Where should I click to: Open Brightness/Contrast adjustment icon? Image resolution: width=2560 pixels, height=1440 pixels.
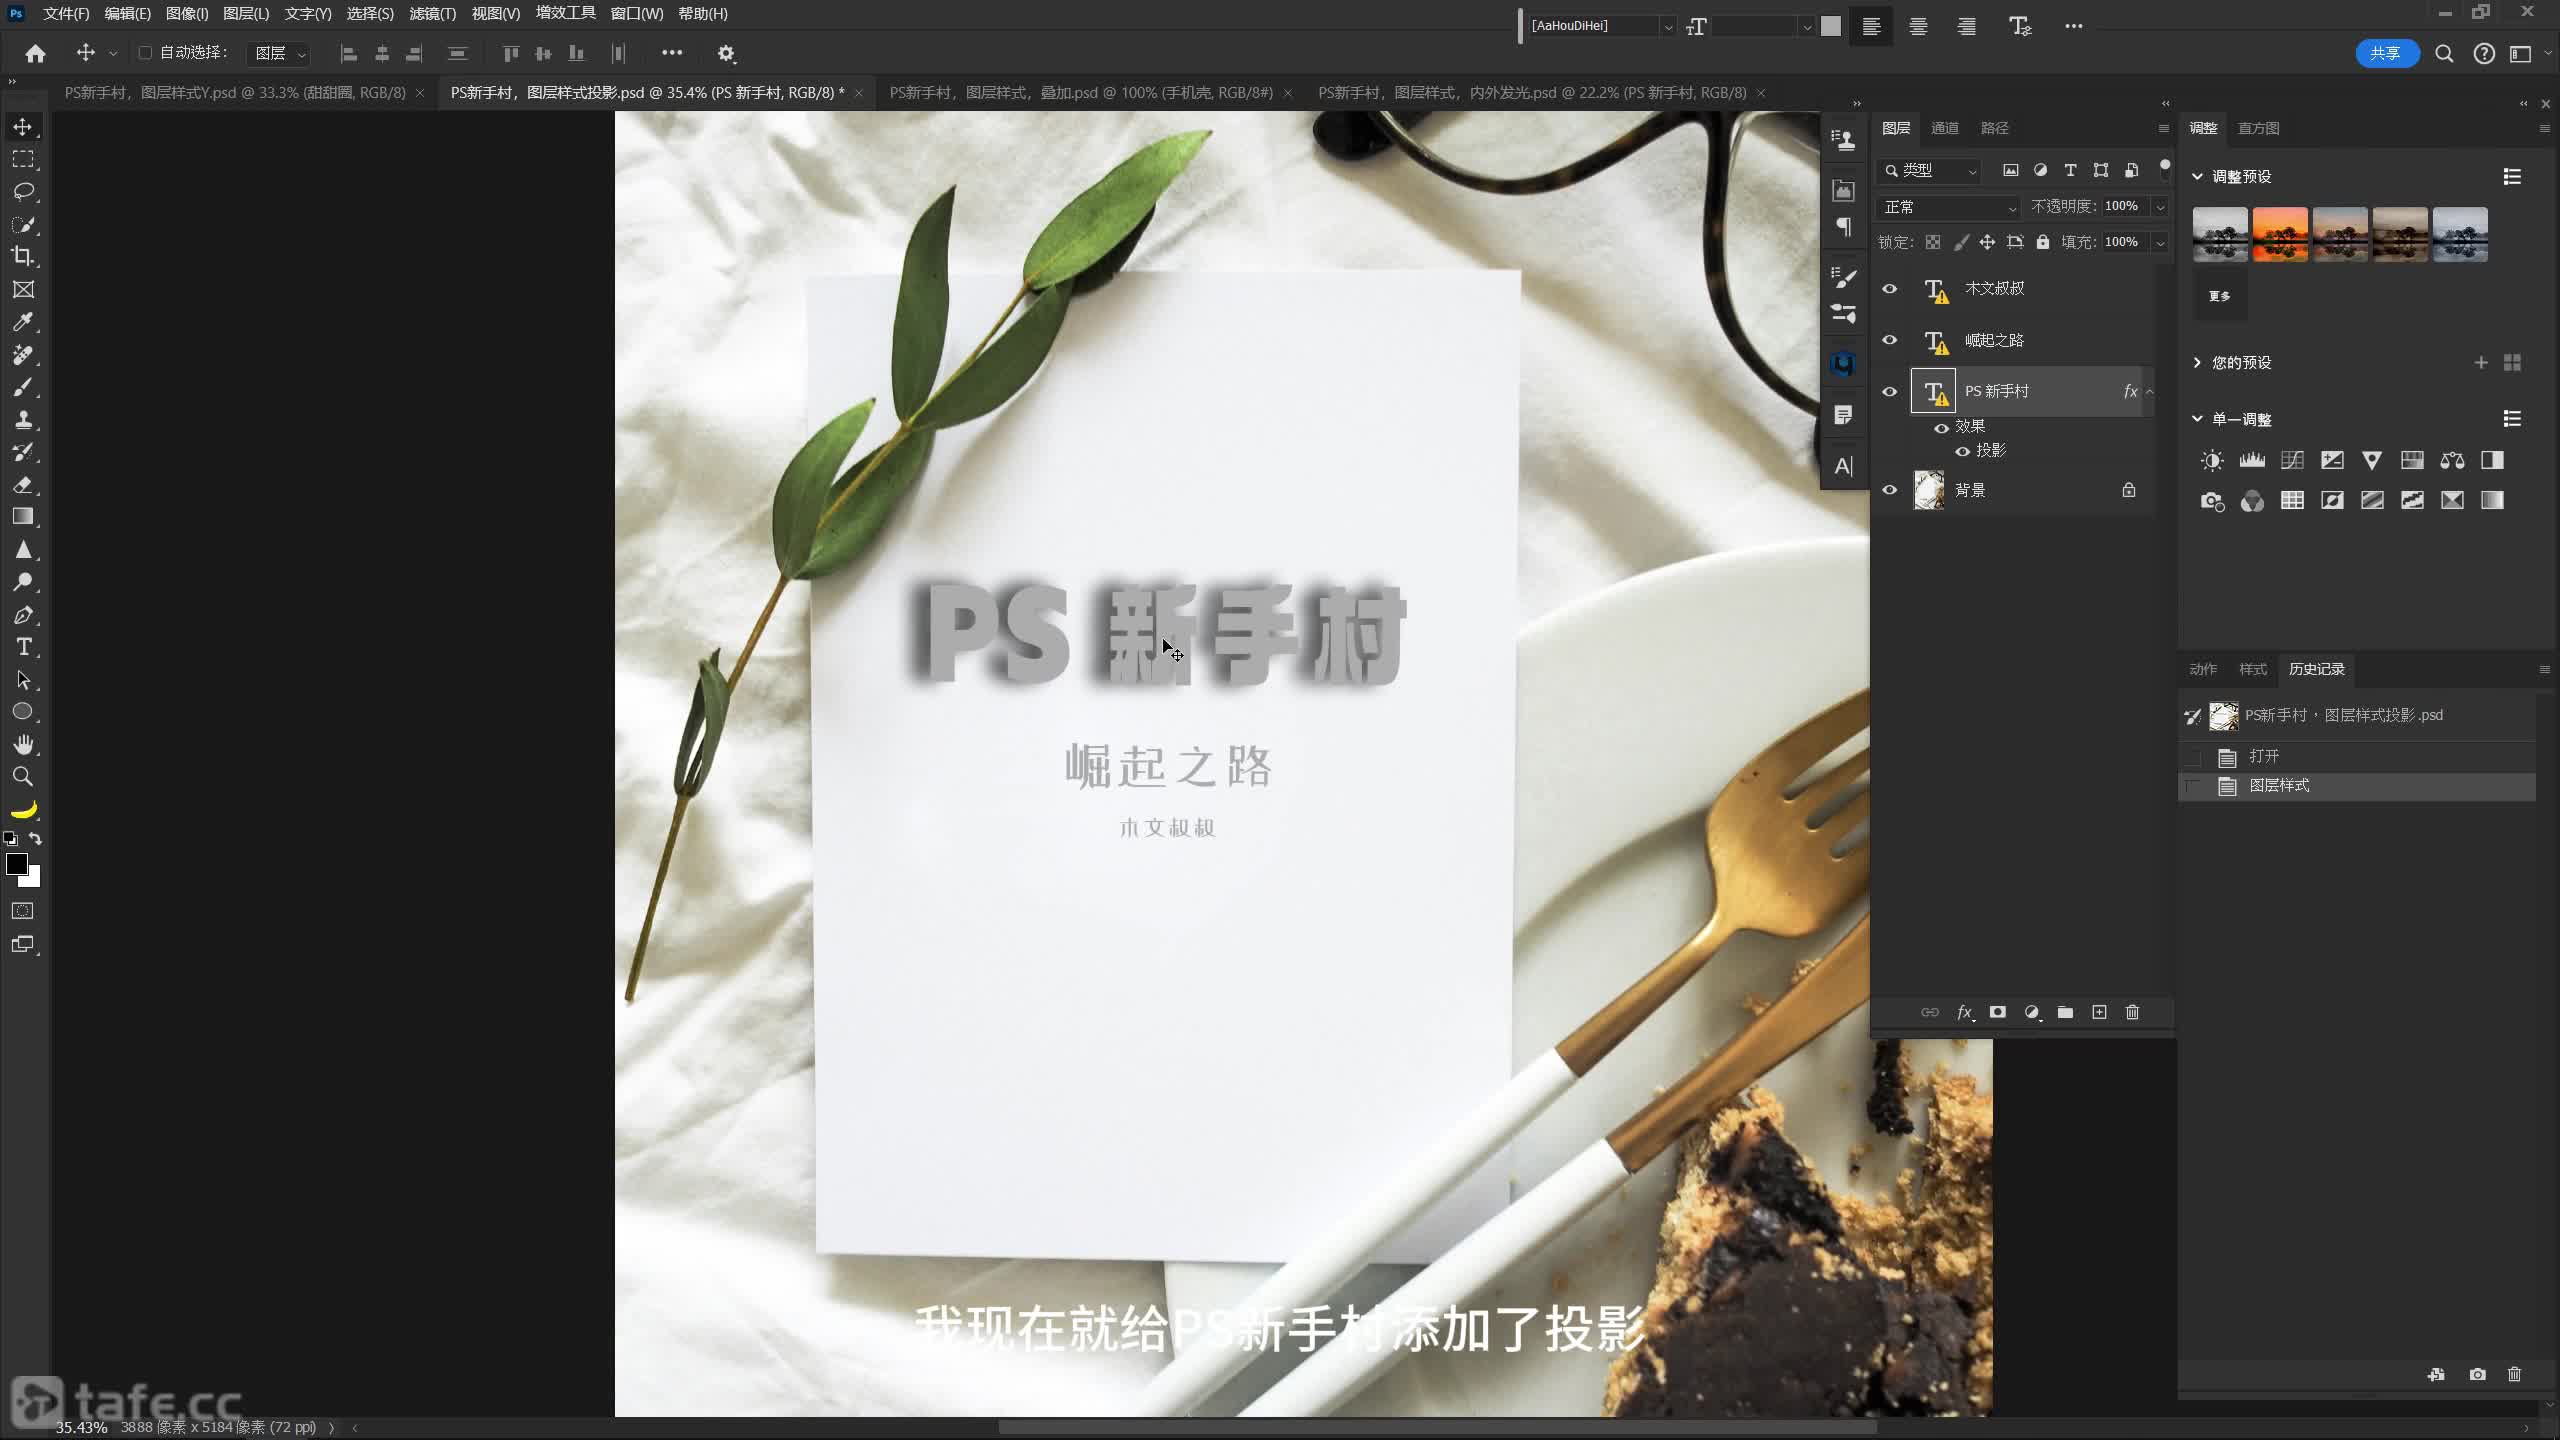[x=2211, y=460]
